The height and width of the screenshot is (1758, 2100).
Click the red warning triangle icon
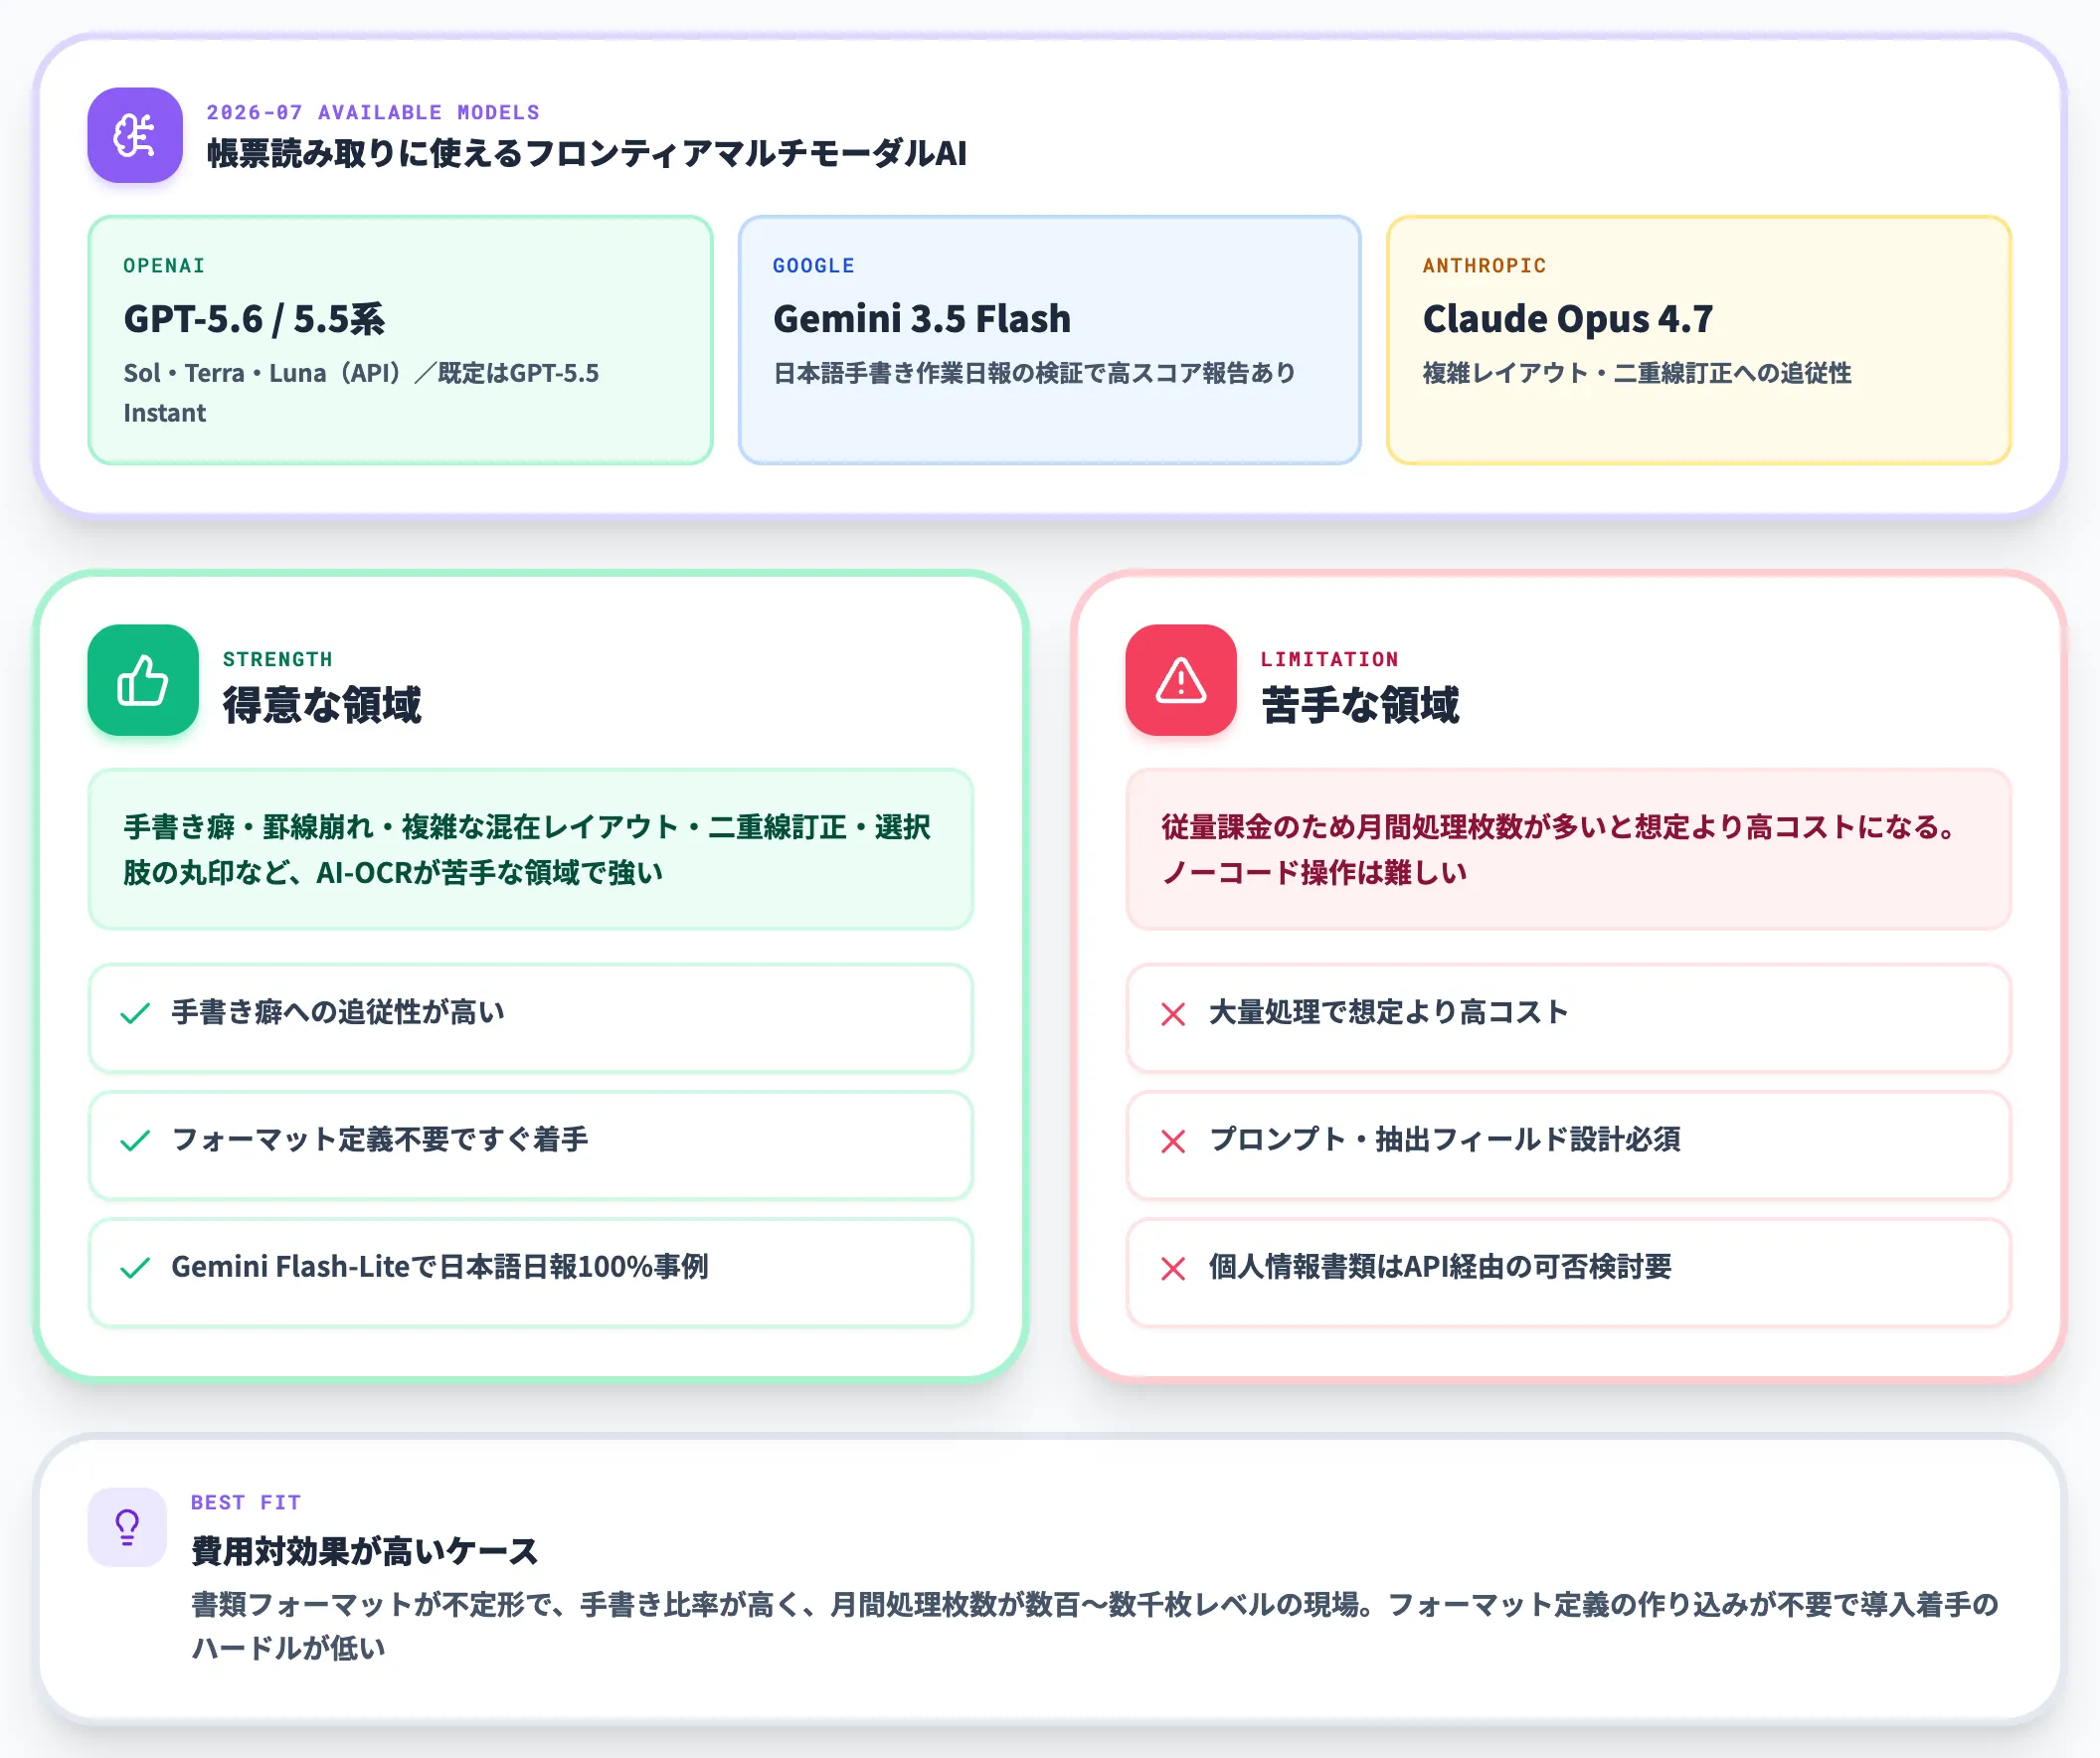[x=1181, y=680]
